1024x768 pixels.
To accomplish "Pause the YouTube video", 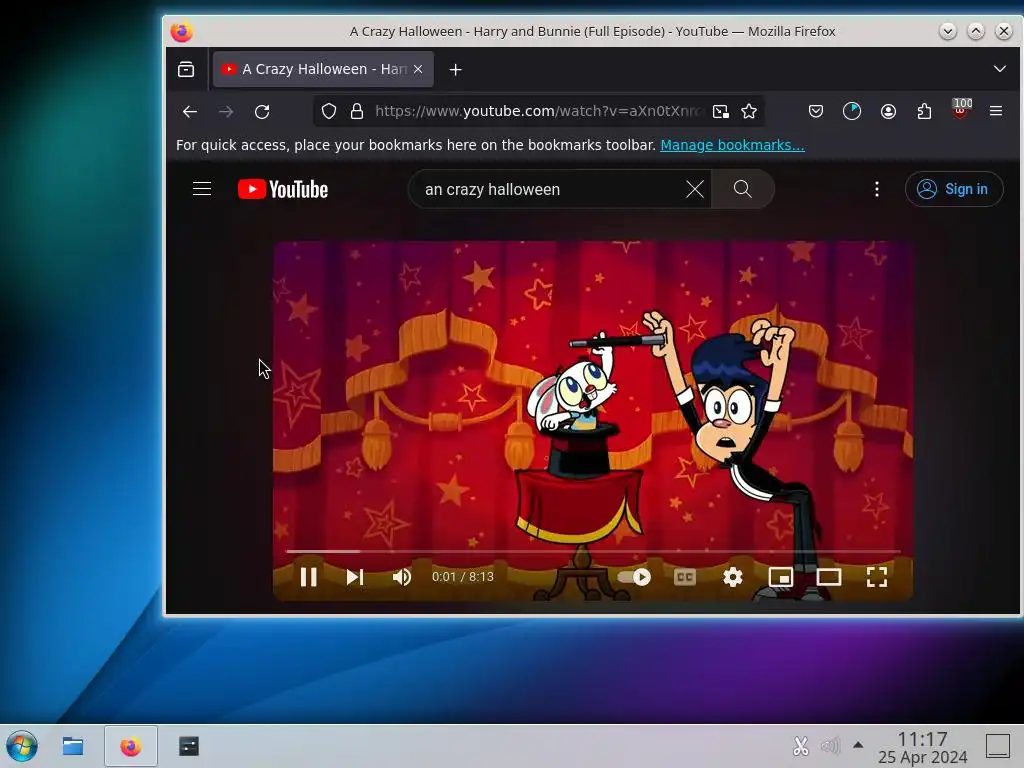I will click(x=308, y=577).
